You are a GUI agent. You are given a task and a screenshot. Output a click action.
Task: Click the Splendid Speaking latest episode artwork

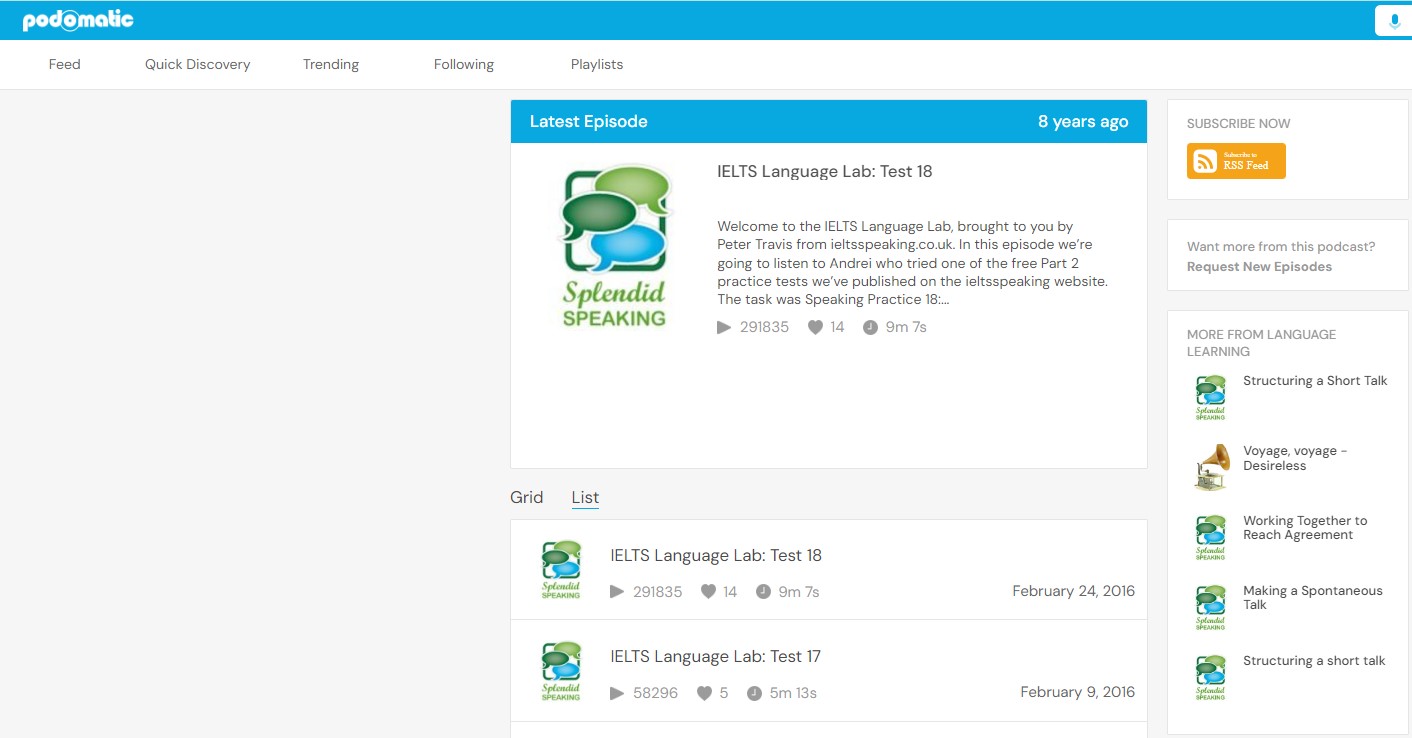[x=613, y=247]
